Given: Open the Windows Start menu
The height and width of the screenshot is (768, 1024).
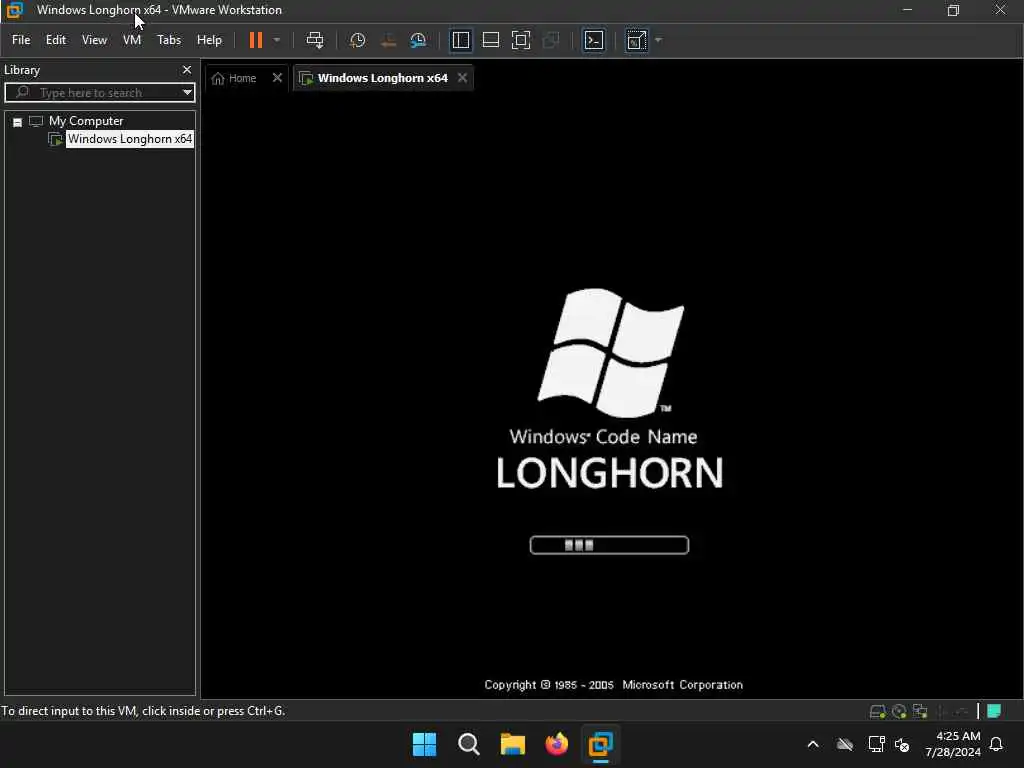Looking at the screenshot, I should 424,744.
